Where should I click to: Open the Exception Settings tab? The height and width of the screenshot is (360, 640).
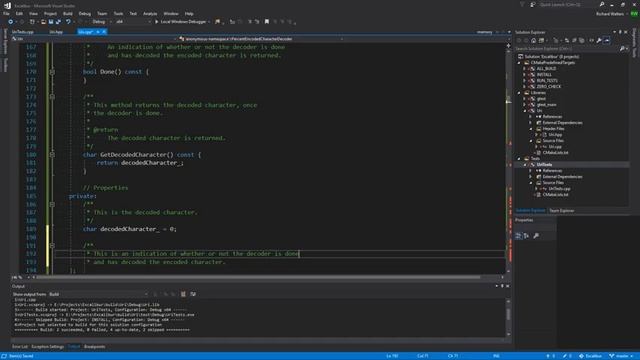pos(47,347)
